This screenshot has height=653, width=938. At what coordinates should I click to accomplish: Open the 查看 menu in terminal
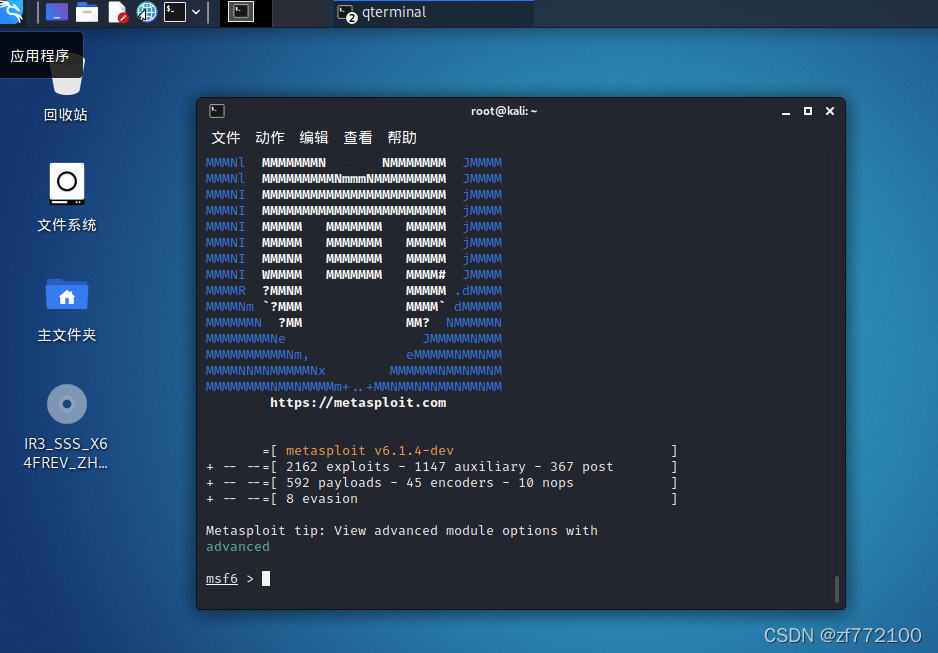pyautogui.click(x=358, y=138)
